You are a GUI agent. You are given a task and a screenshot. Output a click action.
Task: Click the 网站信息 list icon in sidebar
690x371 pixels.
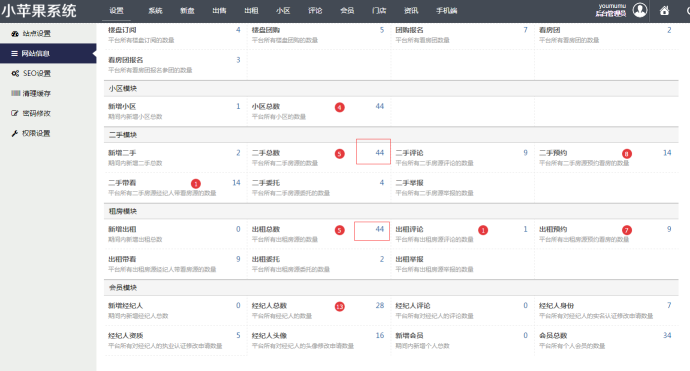15,53
